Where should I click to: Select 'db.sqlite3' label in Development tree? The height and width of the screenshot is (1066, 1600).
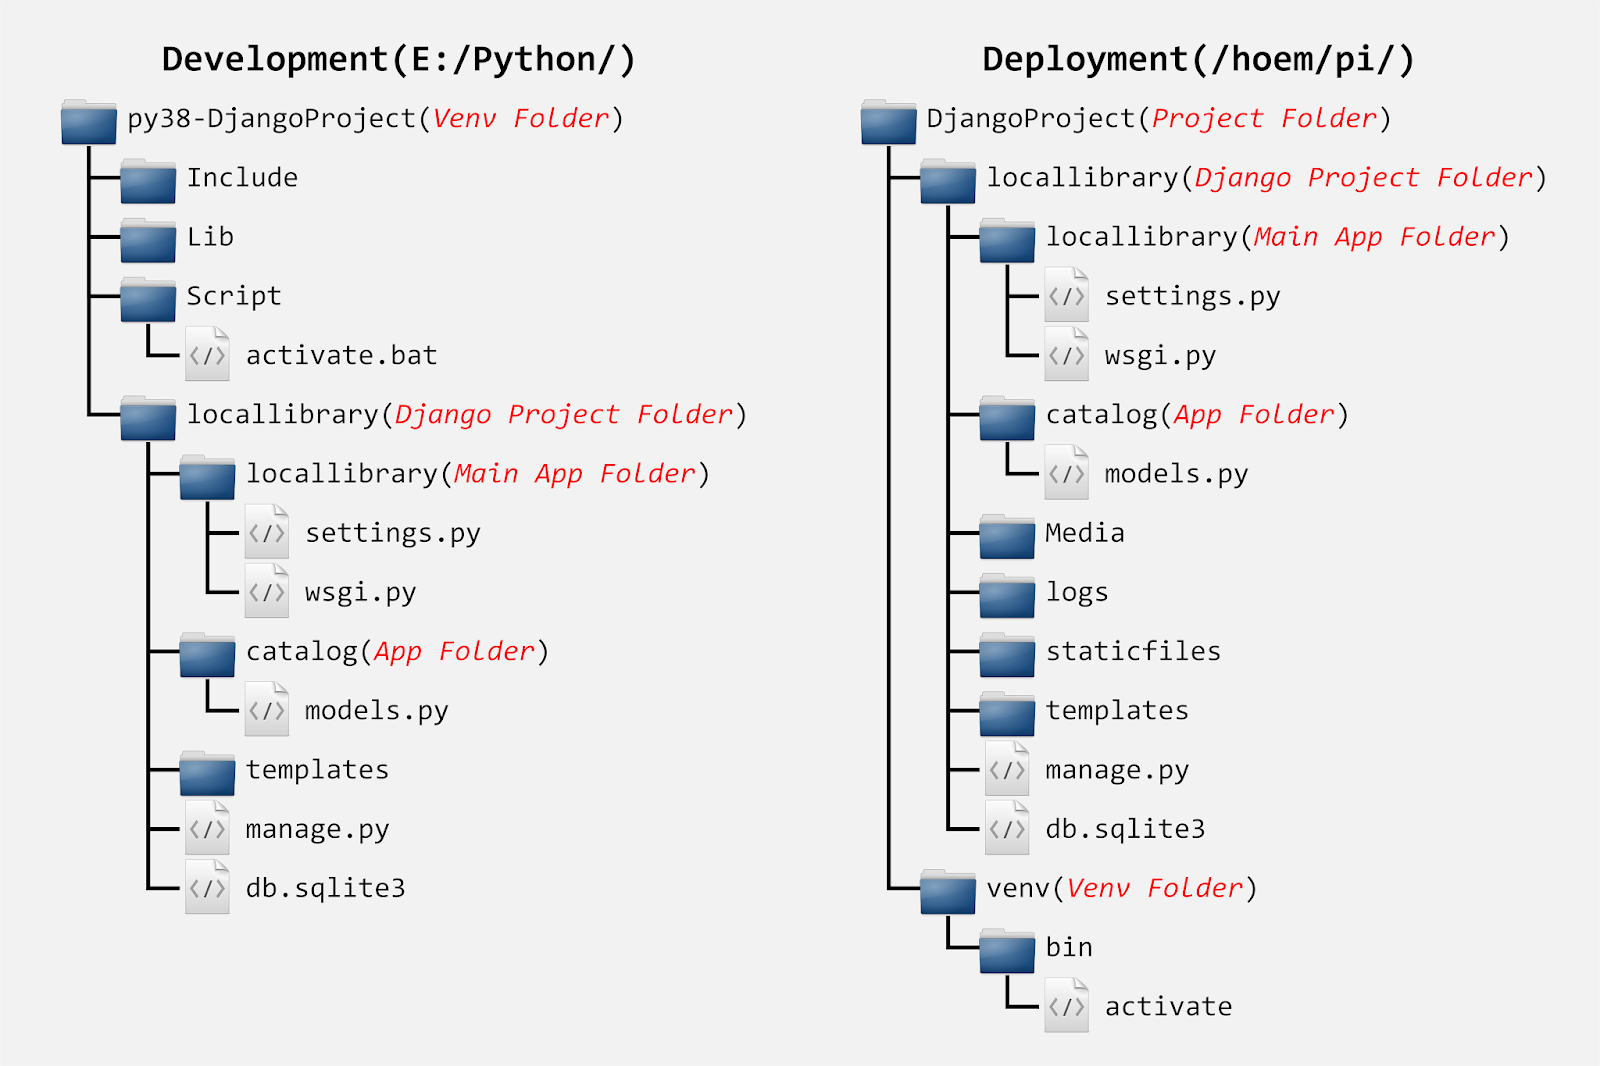coord(326,888)
